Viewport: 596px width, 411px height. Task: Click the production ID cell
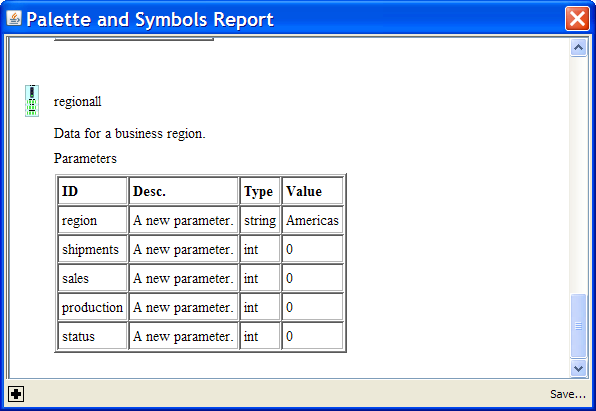tap(92, 307)
